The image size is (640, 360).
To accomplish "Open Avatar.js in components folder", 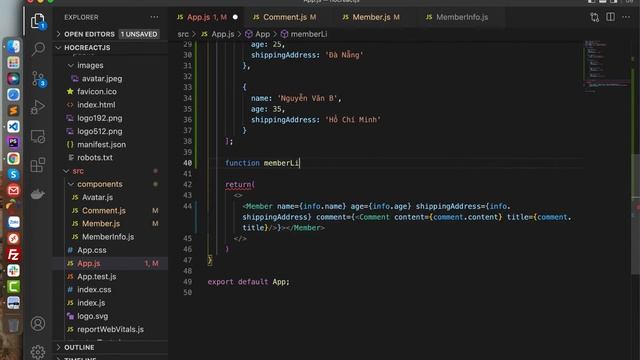I will [97, 197].
